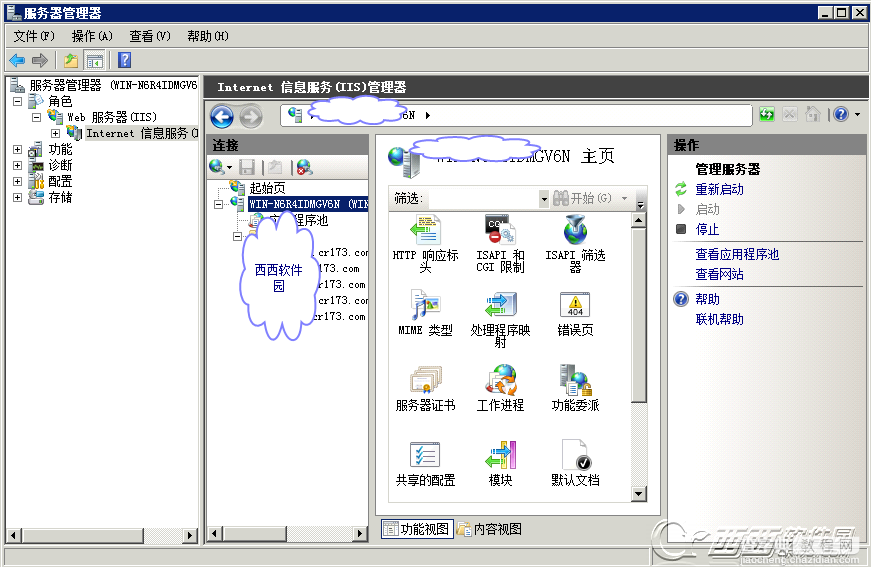Click the up-one-level folder toolbar icon
Screen dimensions: 871x567
pyautogui.click(x=71, y=60)
